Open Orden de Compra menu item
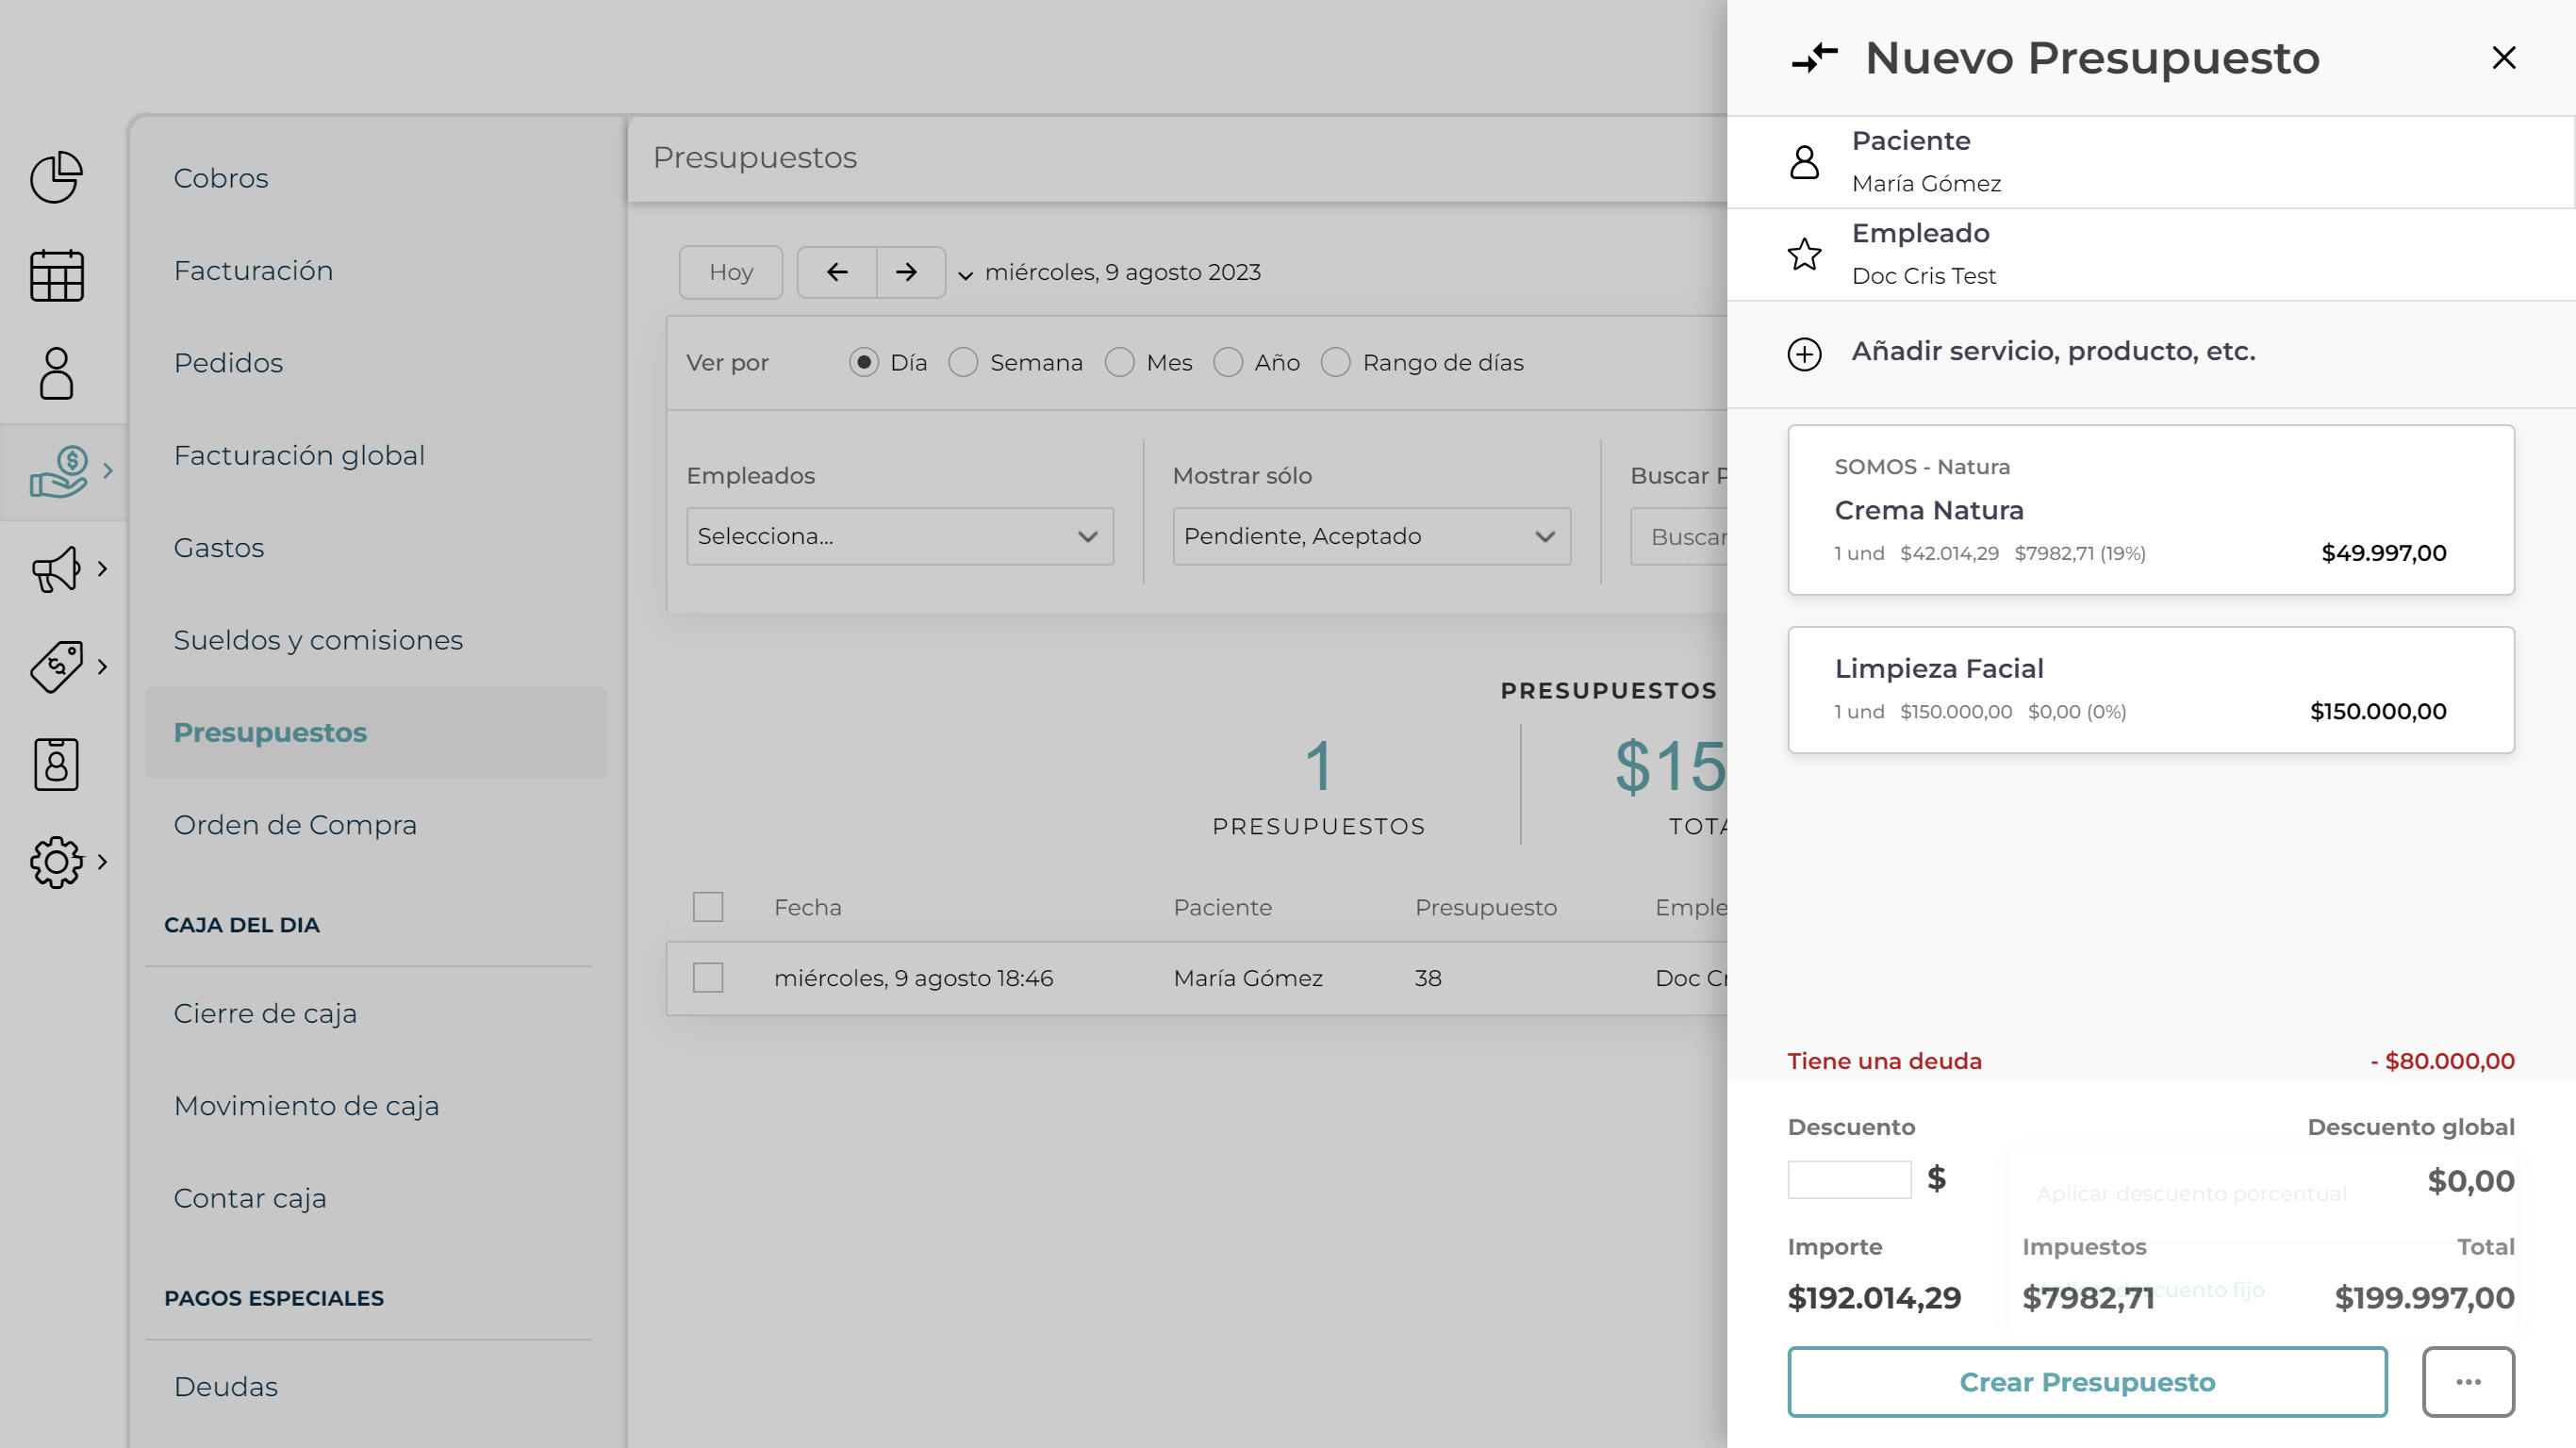Screen dimensions: 2576x1448 [296, 825]
